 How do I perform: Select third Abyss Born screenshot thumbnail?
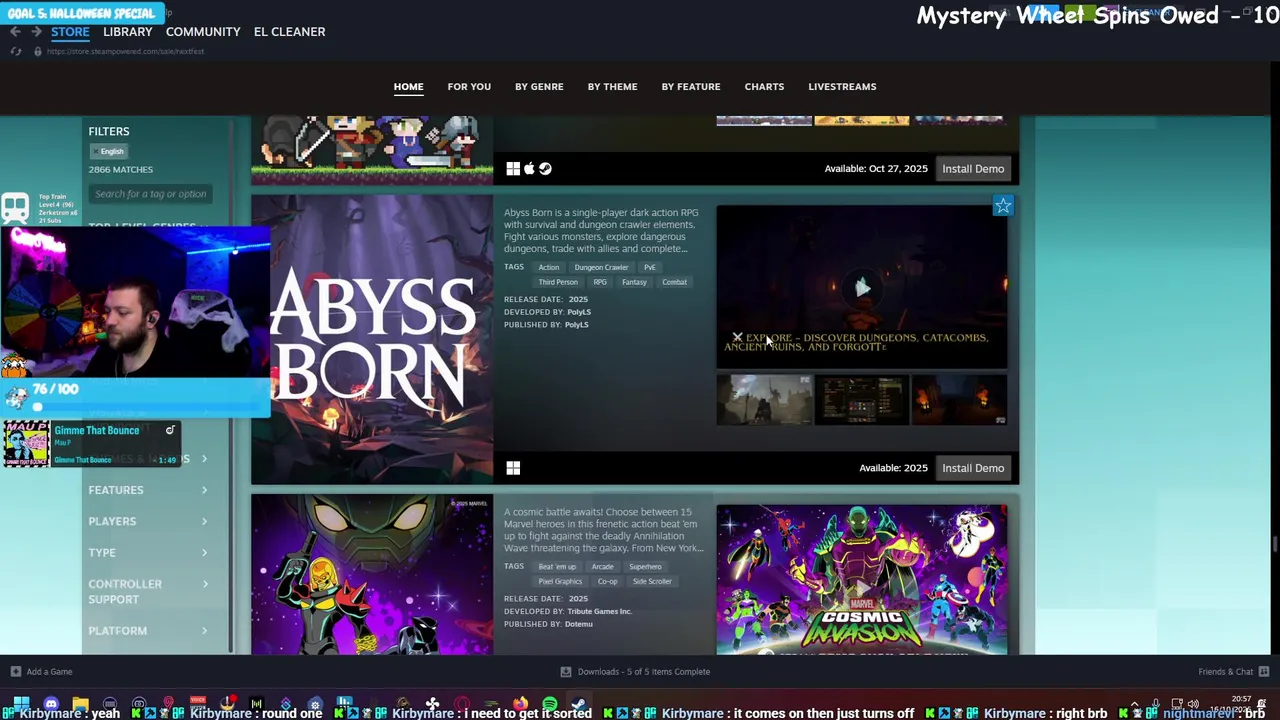click(959, 400)
